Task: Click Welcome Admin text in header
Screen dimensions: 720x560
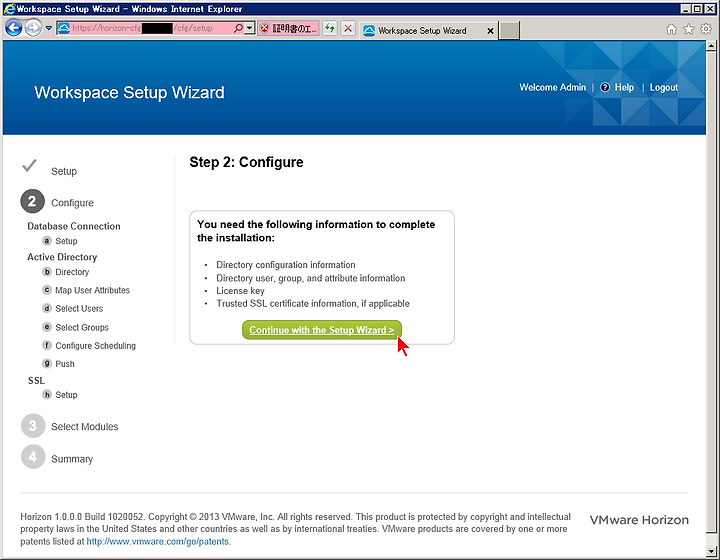Action: click(x=552, y=87)
